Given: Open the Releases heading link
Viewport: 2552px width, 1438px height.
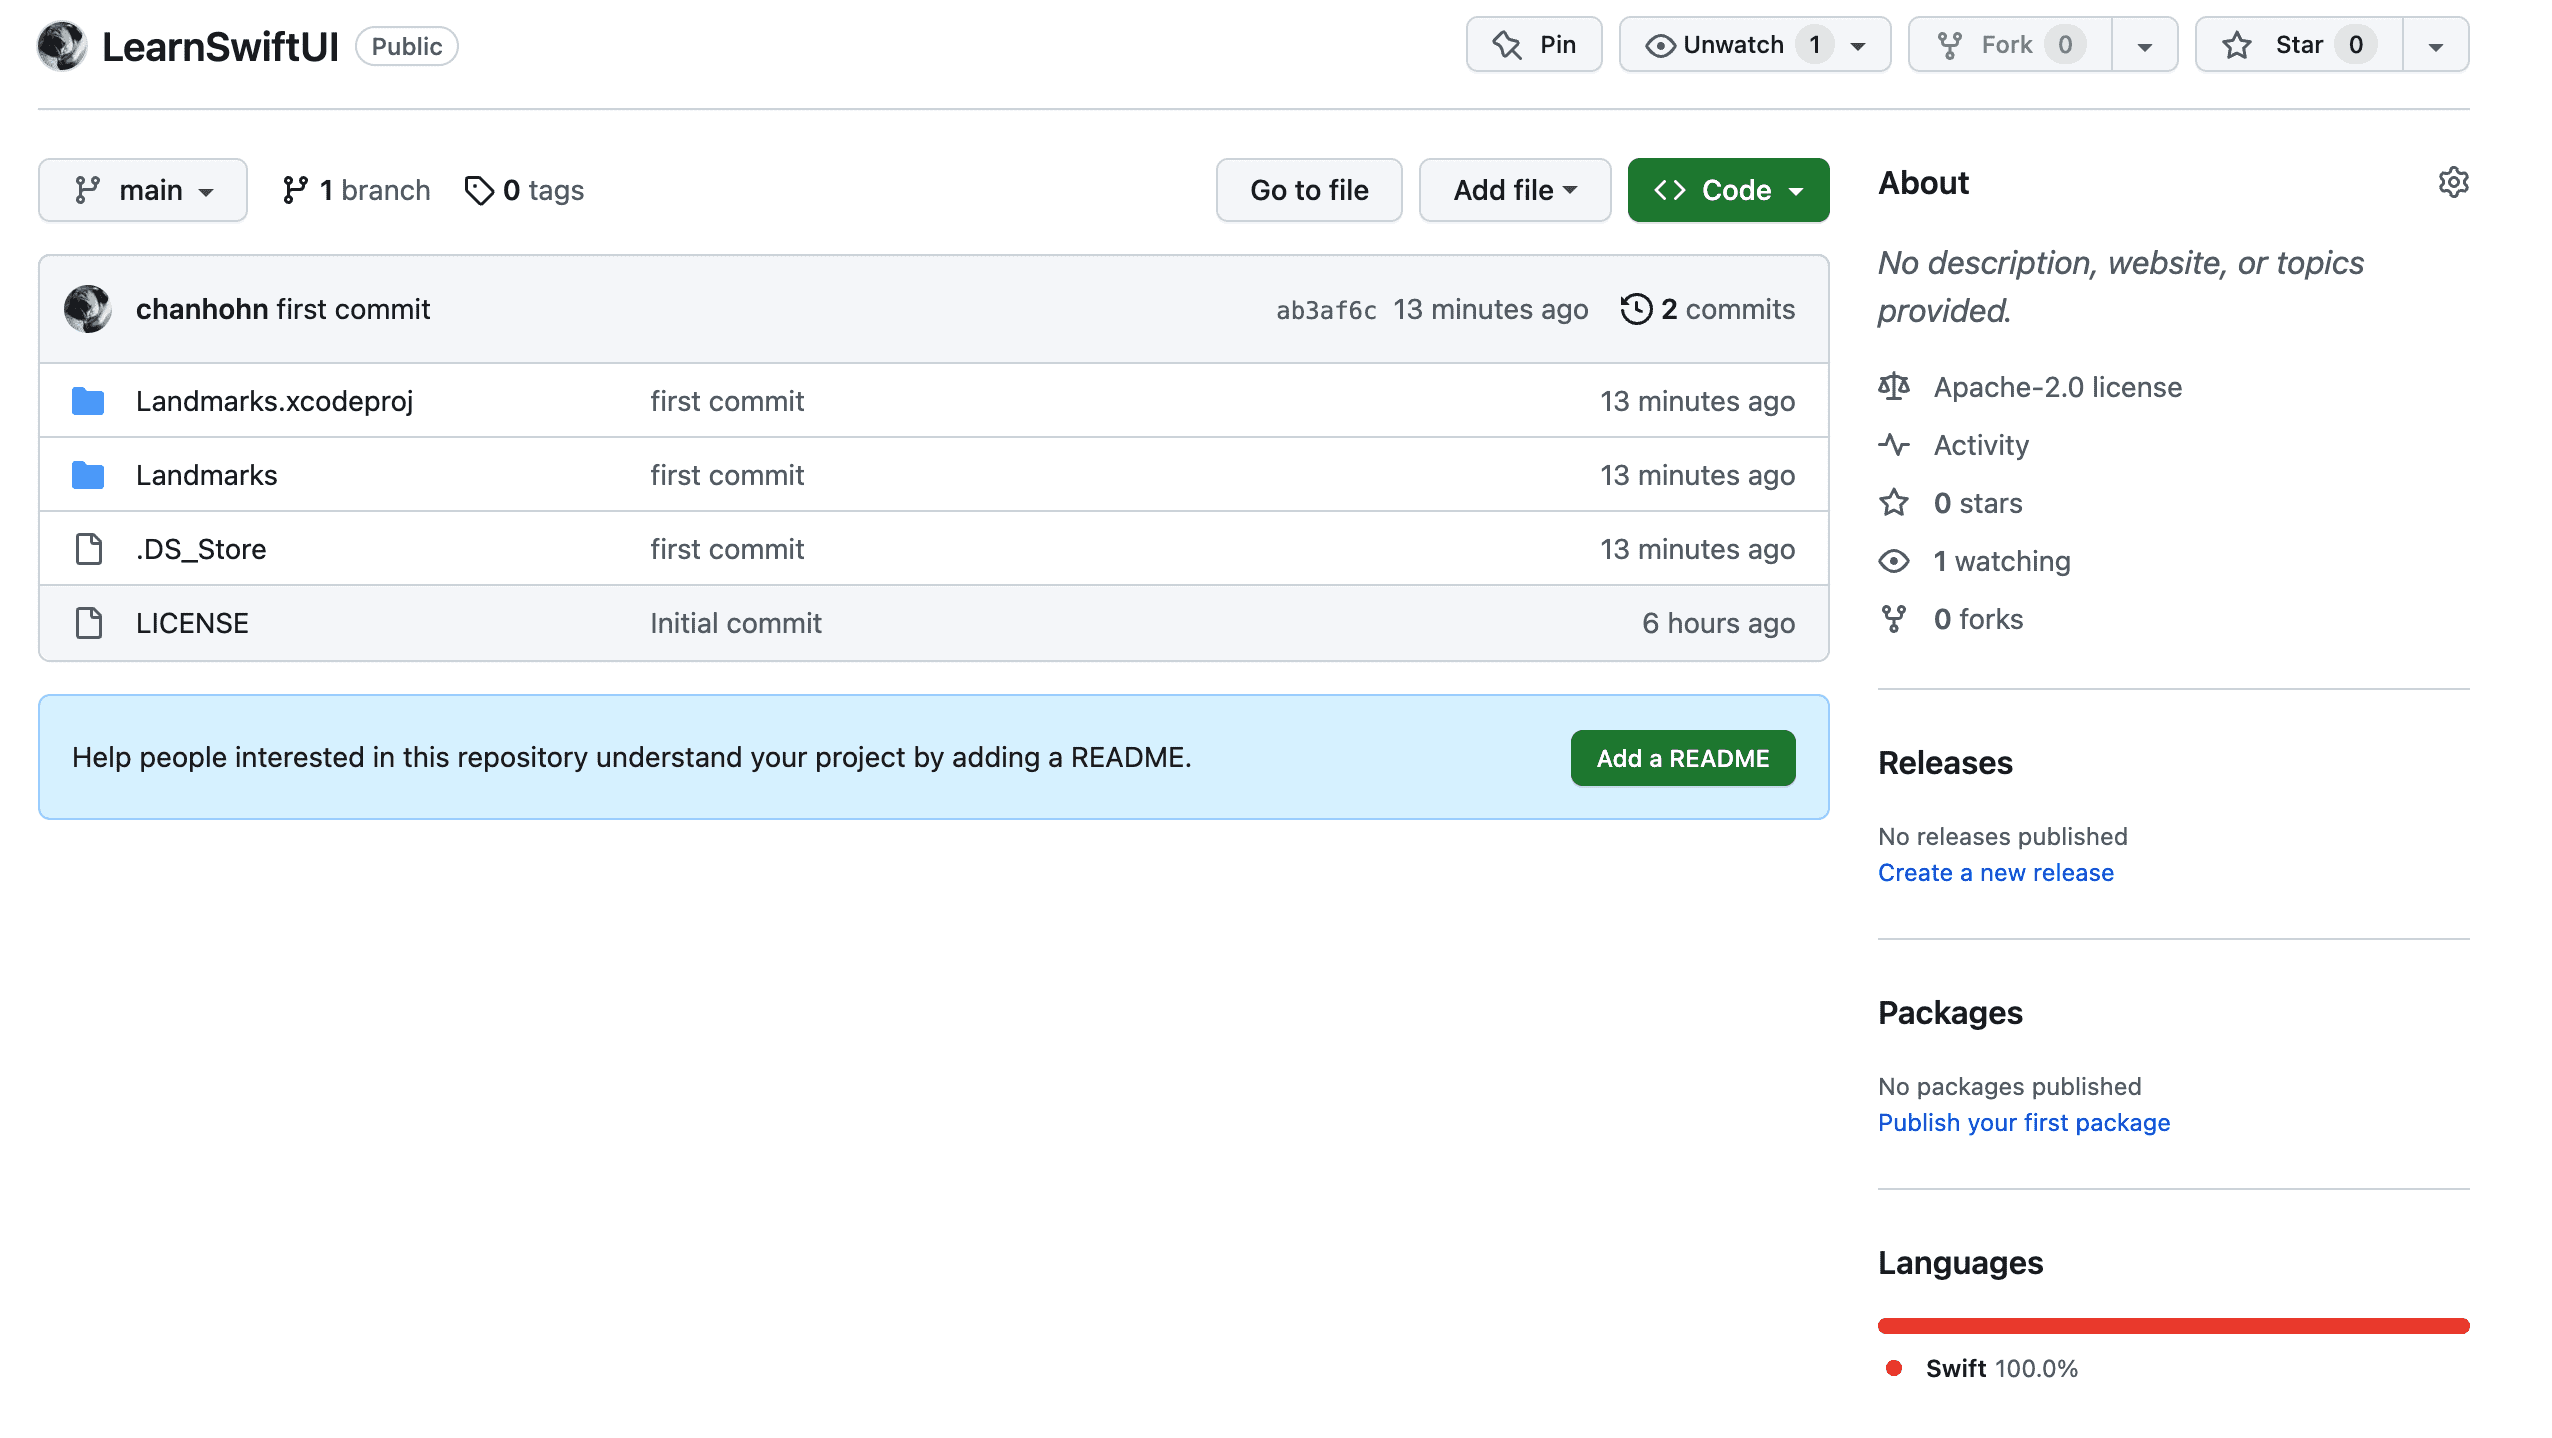Looking at the screenshot, I should [x=1945, y=763].
